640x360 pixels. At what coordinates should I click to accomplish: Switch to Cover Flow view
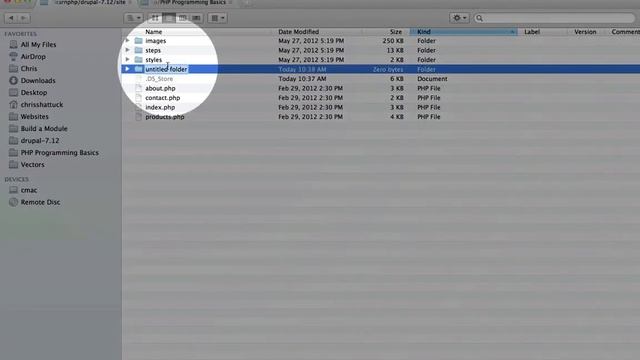196,18
